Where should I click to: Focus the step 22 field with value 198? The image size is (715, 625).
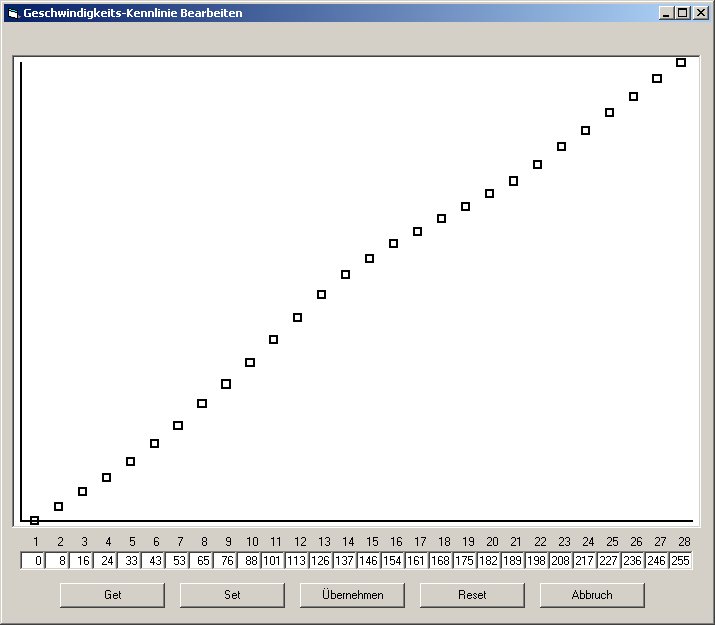pos(536,561)
